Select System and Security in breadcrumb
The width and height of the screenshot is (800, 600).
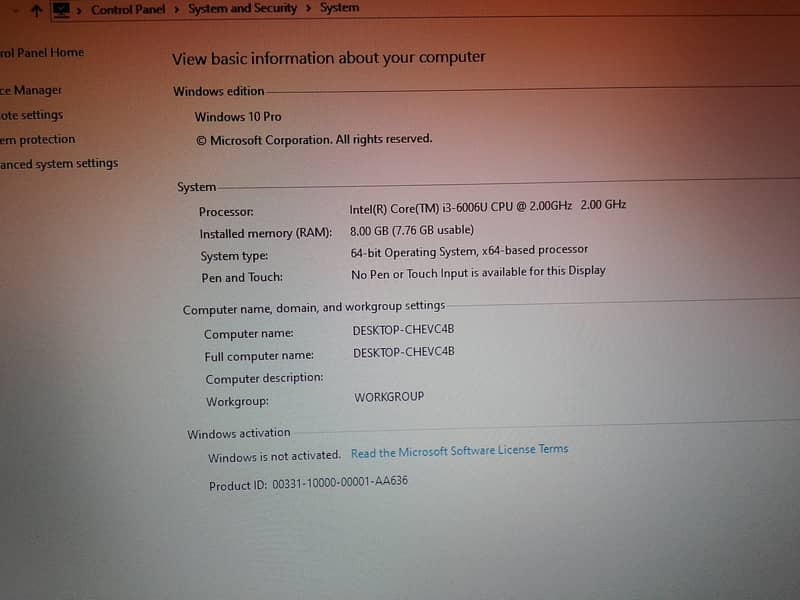(x=242, y=9)
